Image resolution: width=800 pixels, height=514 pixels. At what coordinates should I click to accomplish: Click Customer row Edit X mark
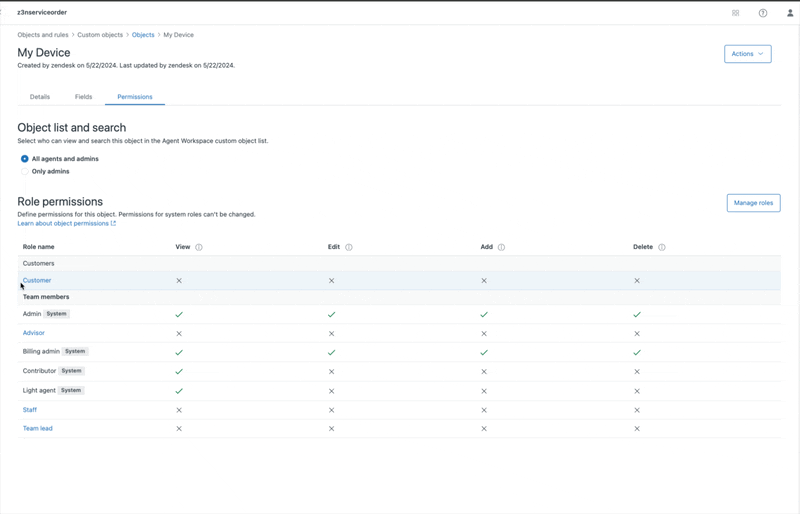click(332, 281)
